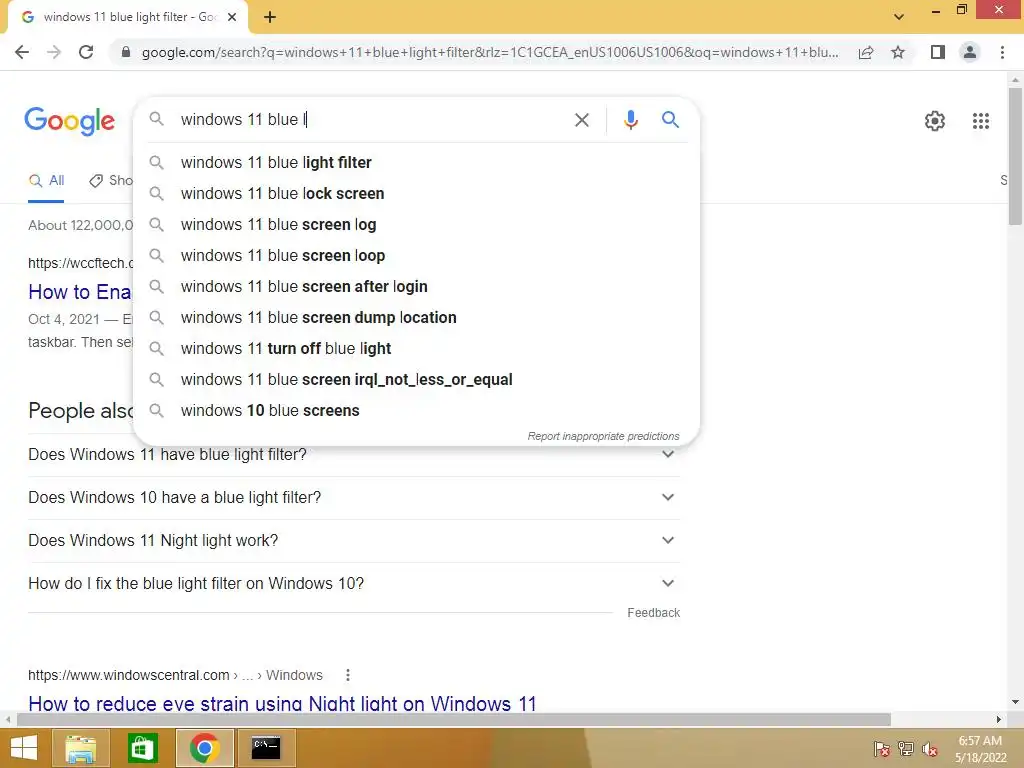The height and width of the screenshot is (768, 1024).
Task: Share this page via share icon
Action: [866, 52]
